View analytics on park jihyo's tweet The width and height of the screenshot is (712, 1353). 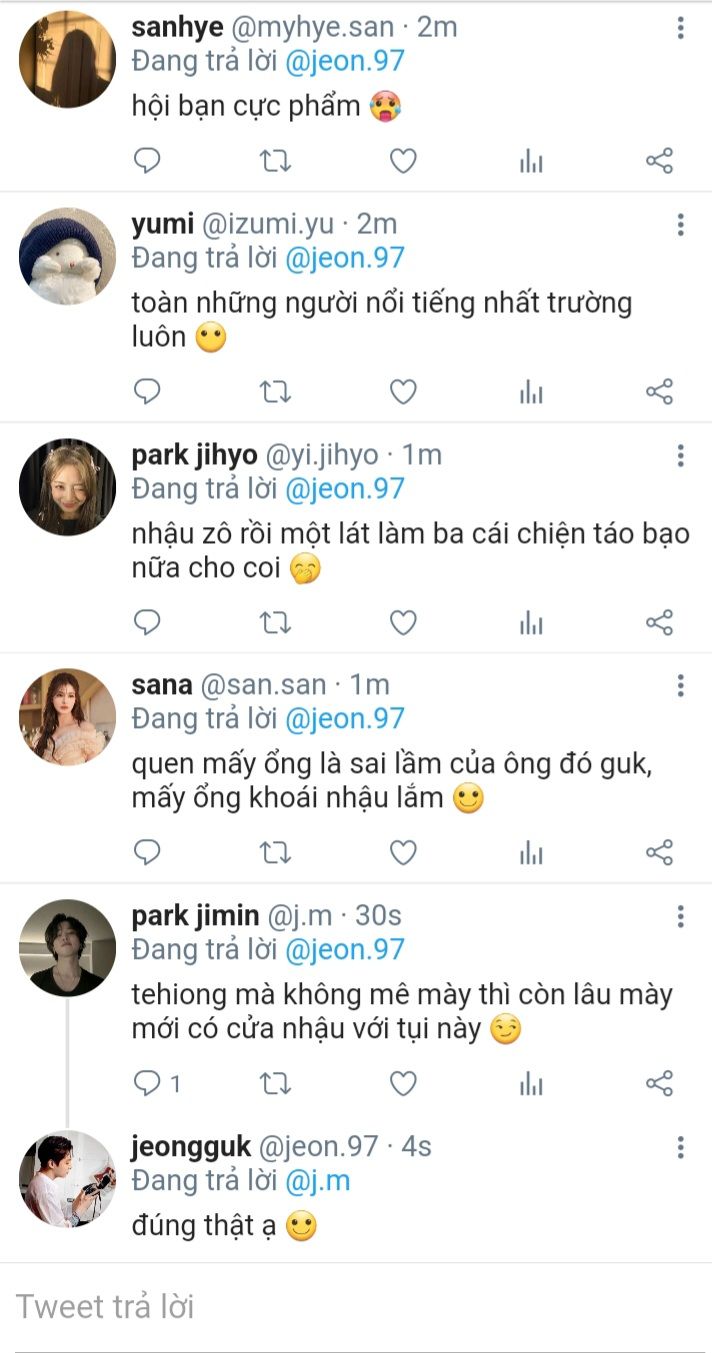tap(531, 623)
